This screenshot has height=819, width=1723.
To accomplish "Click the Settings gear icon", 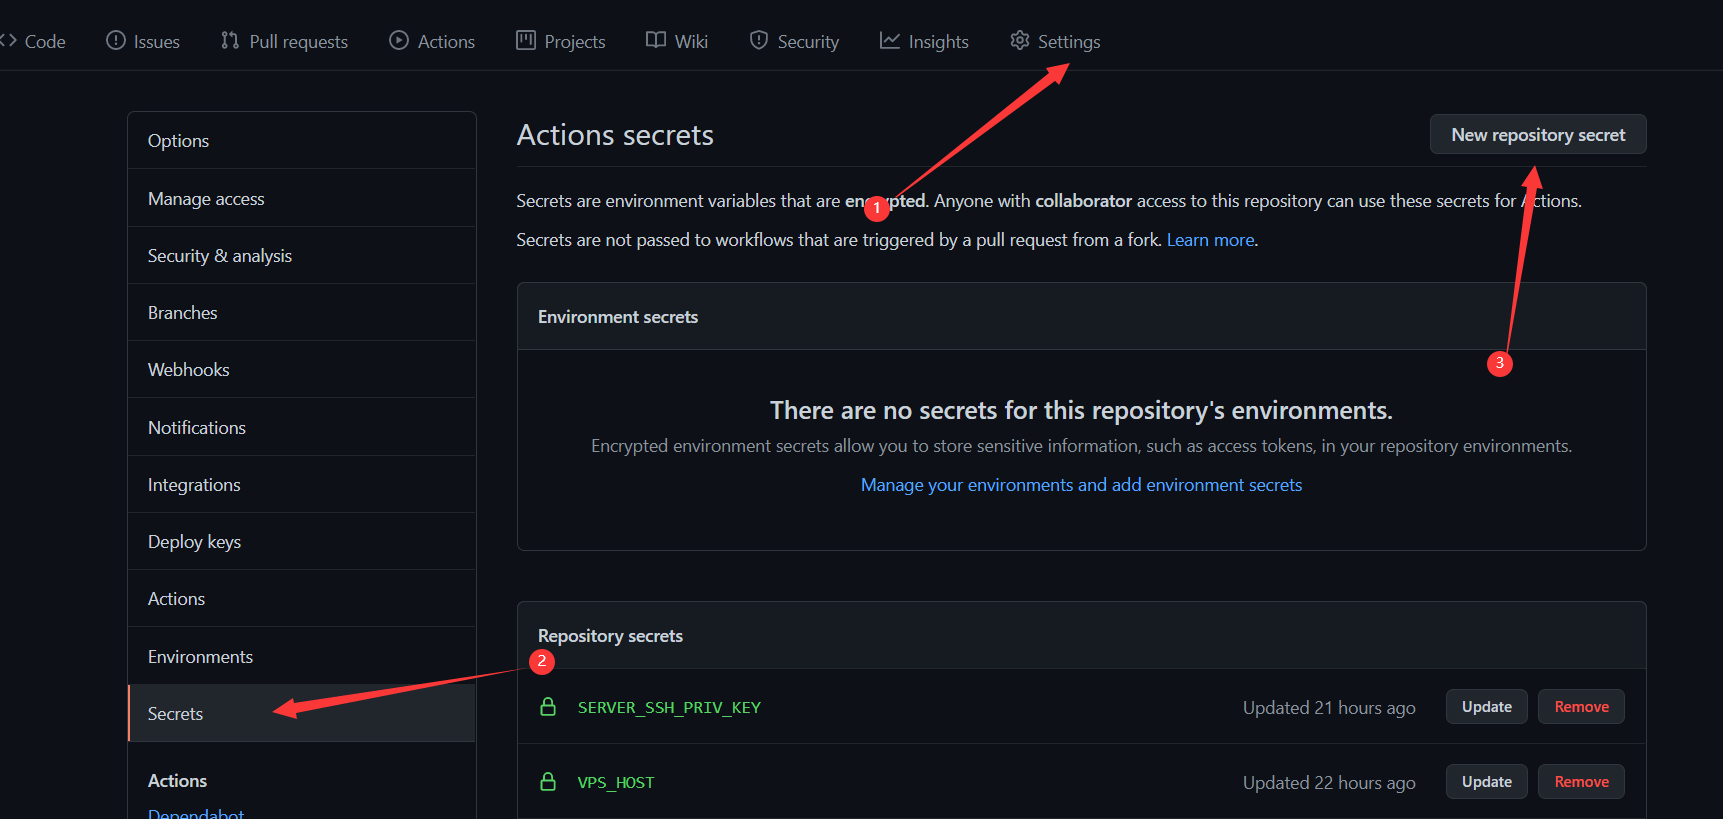I will click(1020, 41).
